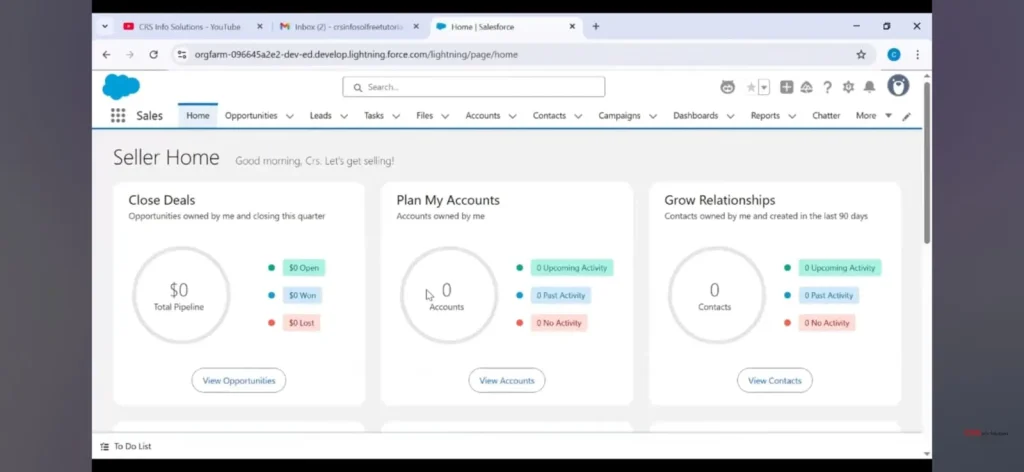1024x472 pixels.
Task: Expand the Accounts tab dropdown chevron
Action: coord(512,116)
